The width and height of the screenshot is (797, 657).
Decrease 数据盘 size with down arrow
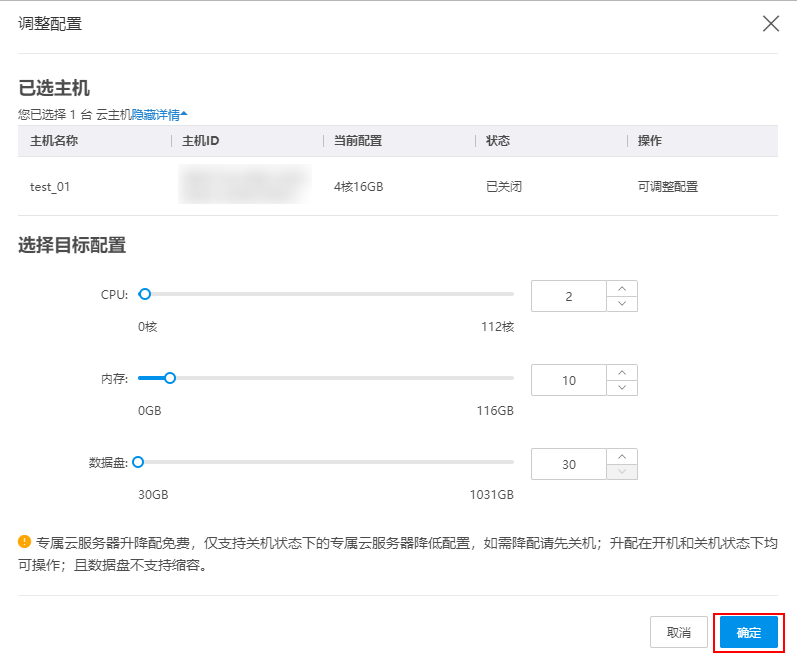click(622, 472)
